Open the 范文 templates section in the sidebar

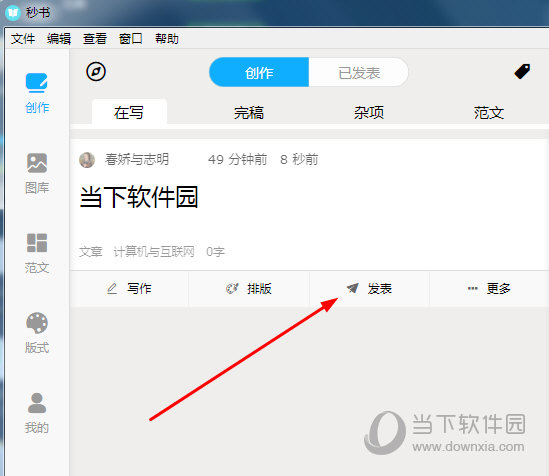(x=37, y=253)
